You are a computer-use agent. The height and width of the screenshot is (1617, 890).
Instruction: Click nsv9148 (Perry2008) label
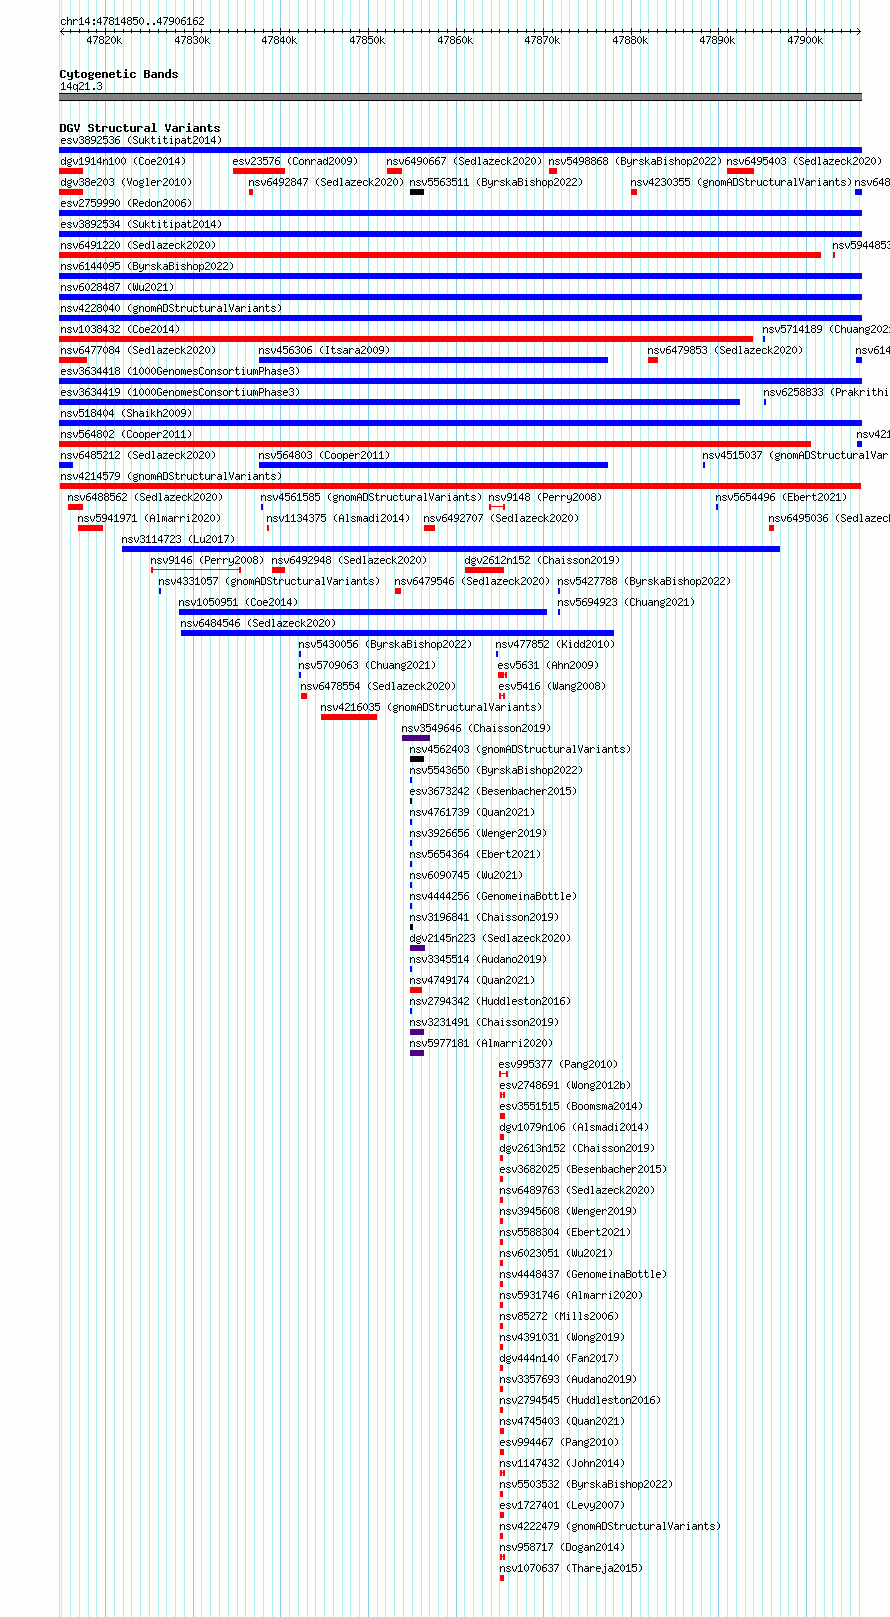coord(545,497)
